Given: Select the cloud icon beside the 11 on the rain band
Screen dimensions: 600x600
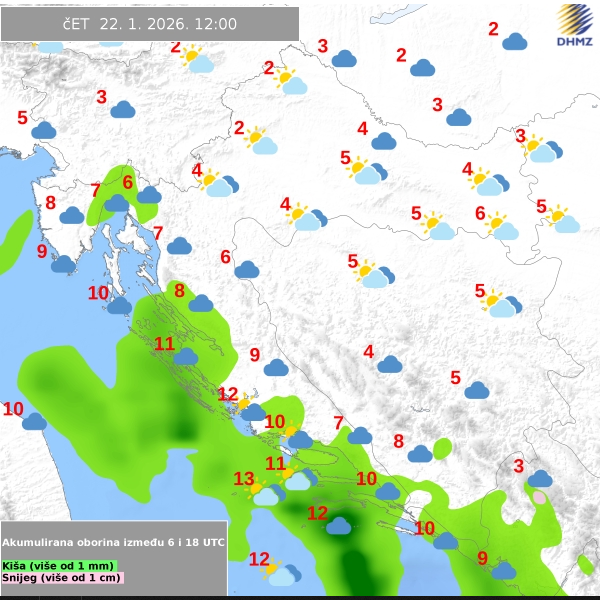Looking at the screenshot, I should (x=186, y=356).
